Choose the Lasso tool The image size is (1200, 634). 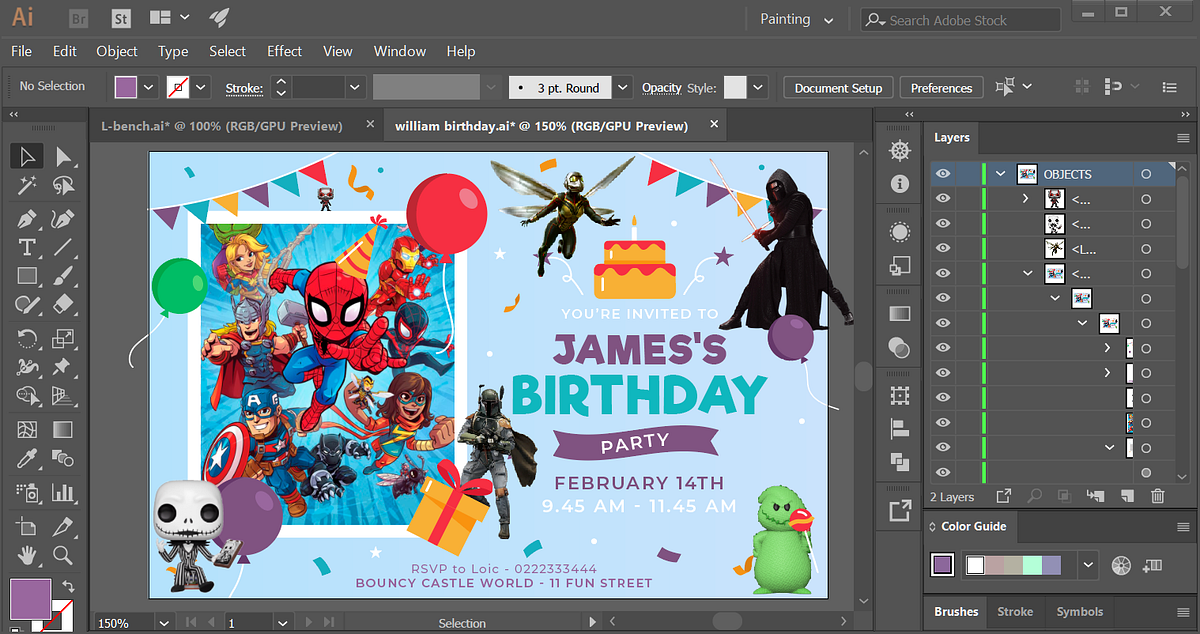click(63, 186)
